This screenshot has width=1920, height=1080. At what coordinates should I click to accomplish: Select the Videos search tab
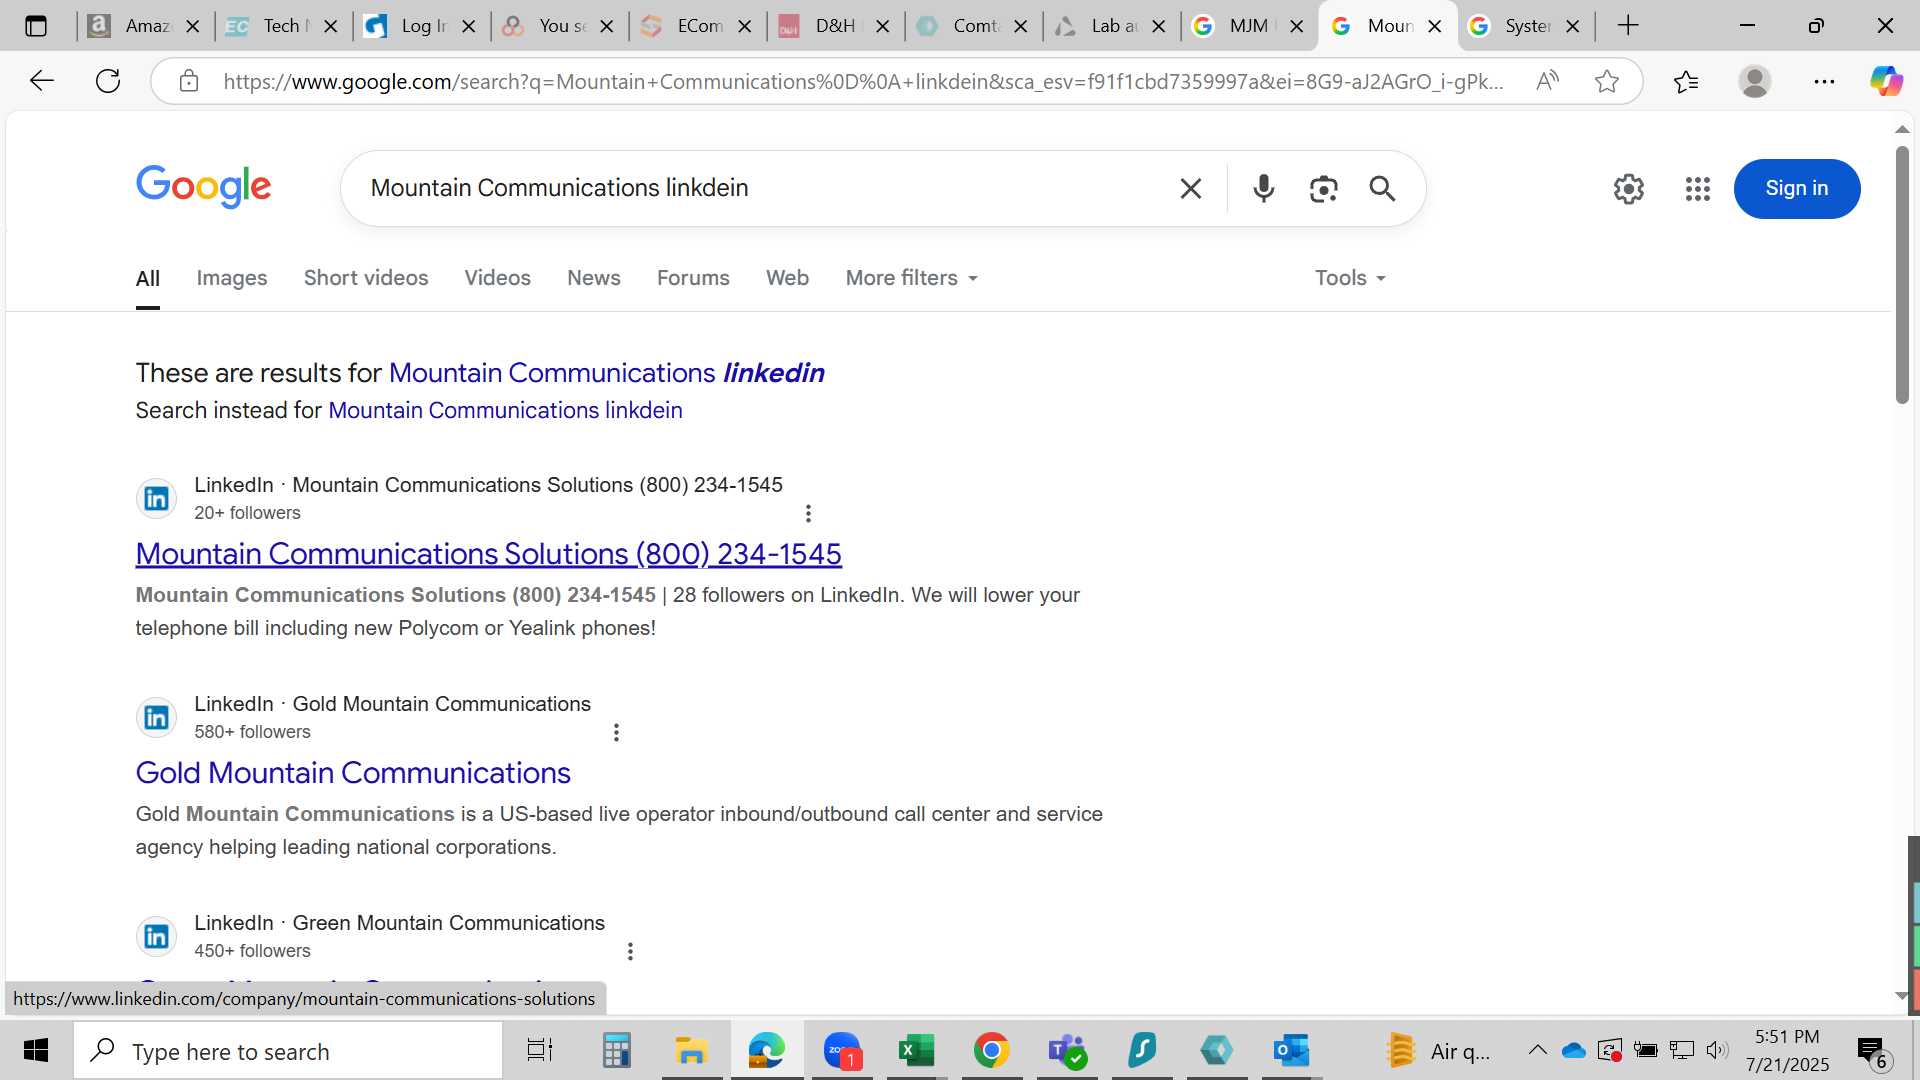click(x=497, y=278)
